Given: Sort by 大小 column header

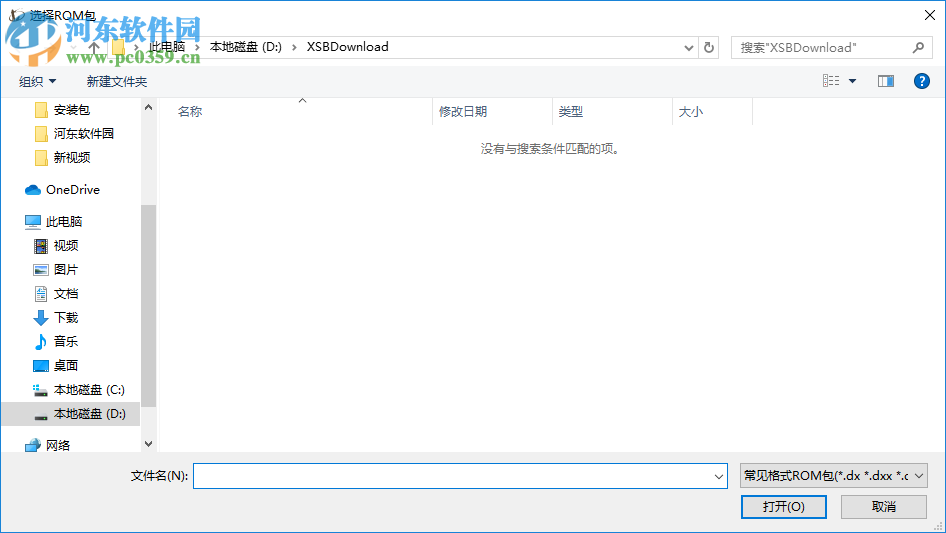Looking at the screenshot, I should (x=691, y=112).
